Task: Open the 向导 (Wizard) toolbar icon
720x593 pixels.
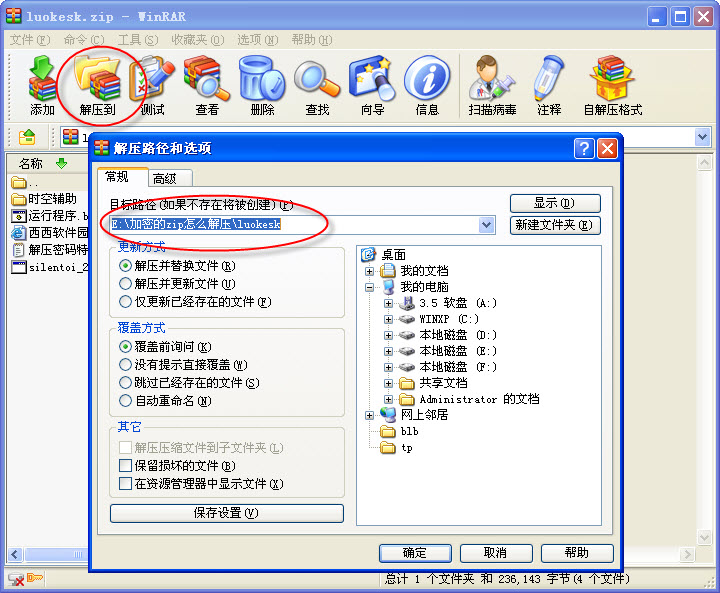Action: 372,85
